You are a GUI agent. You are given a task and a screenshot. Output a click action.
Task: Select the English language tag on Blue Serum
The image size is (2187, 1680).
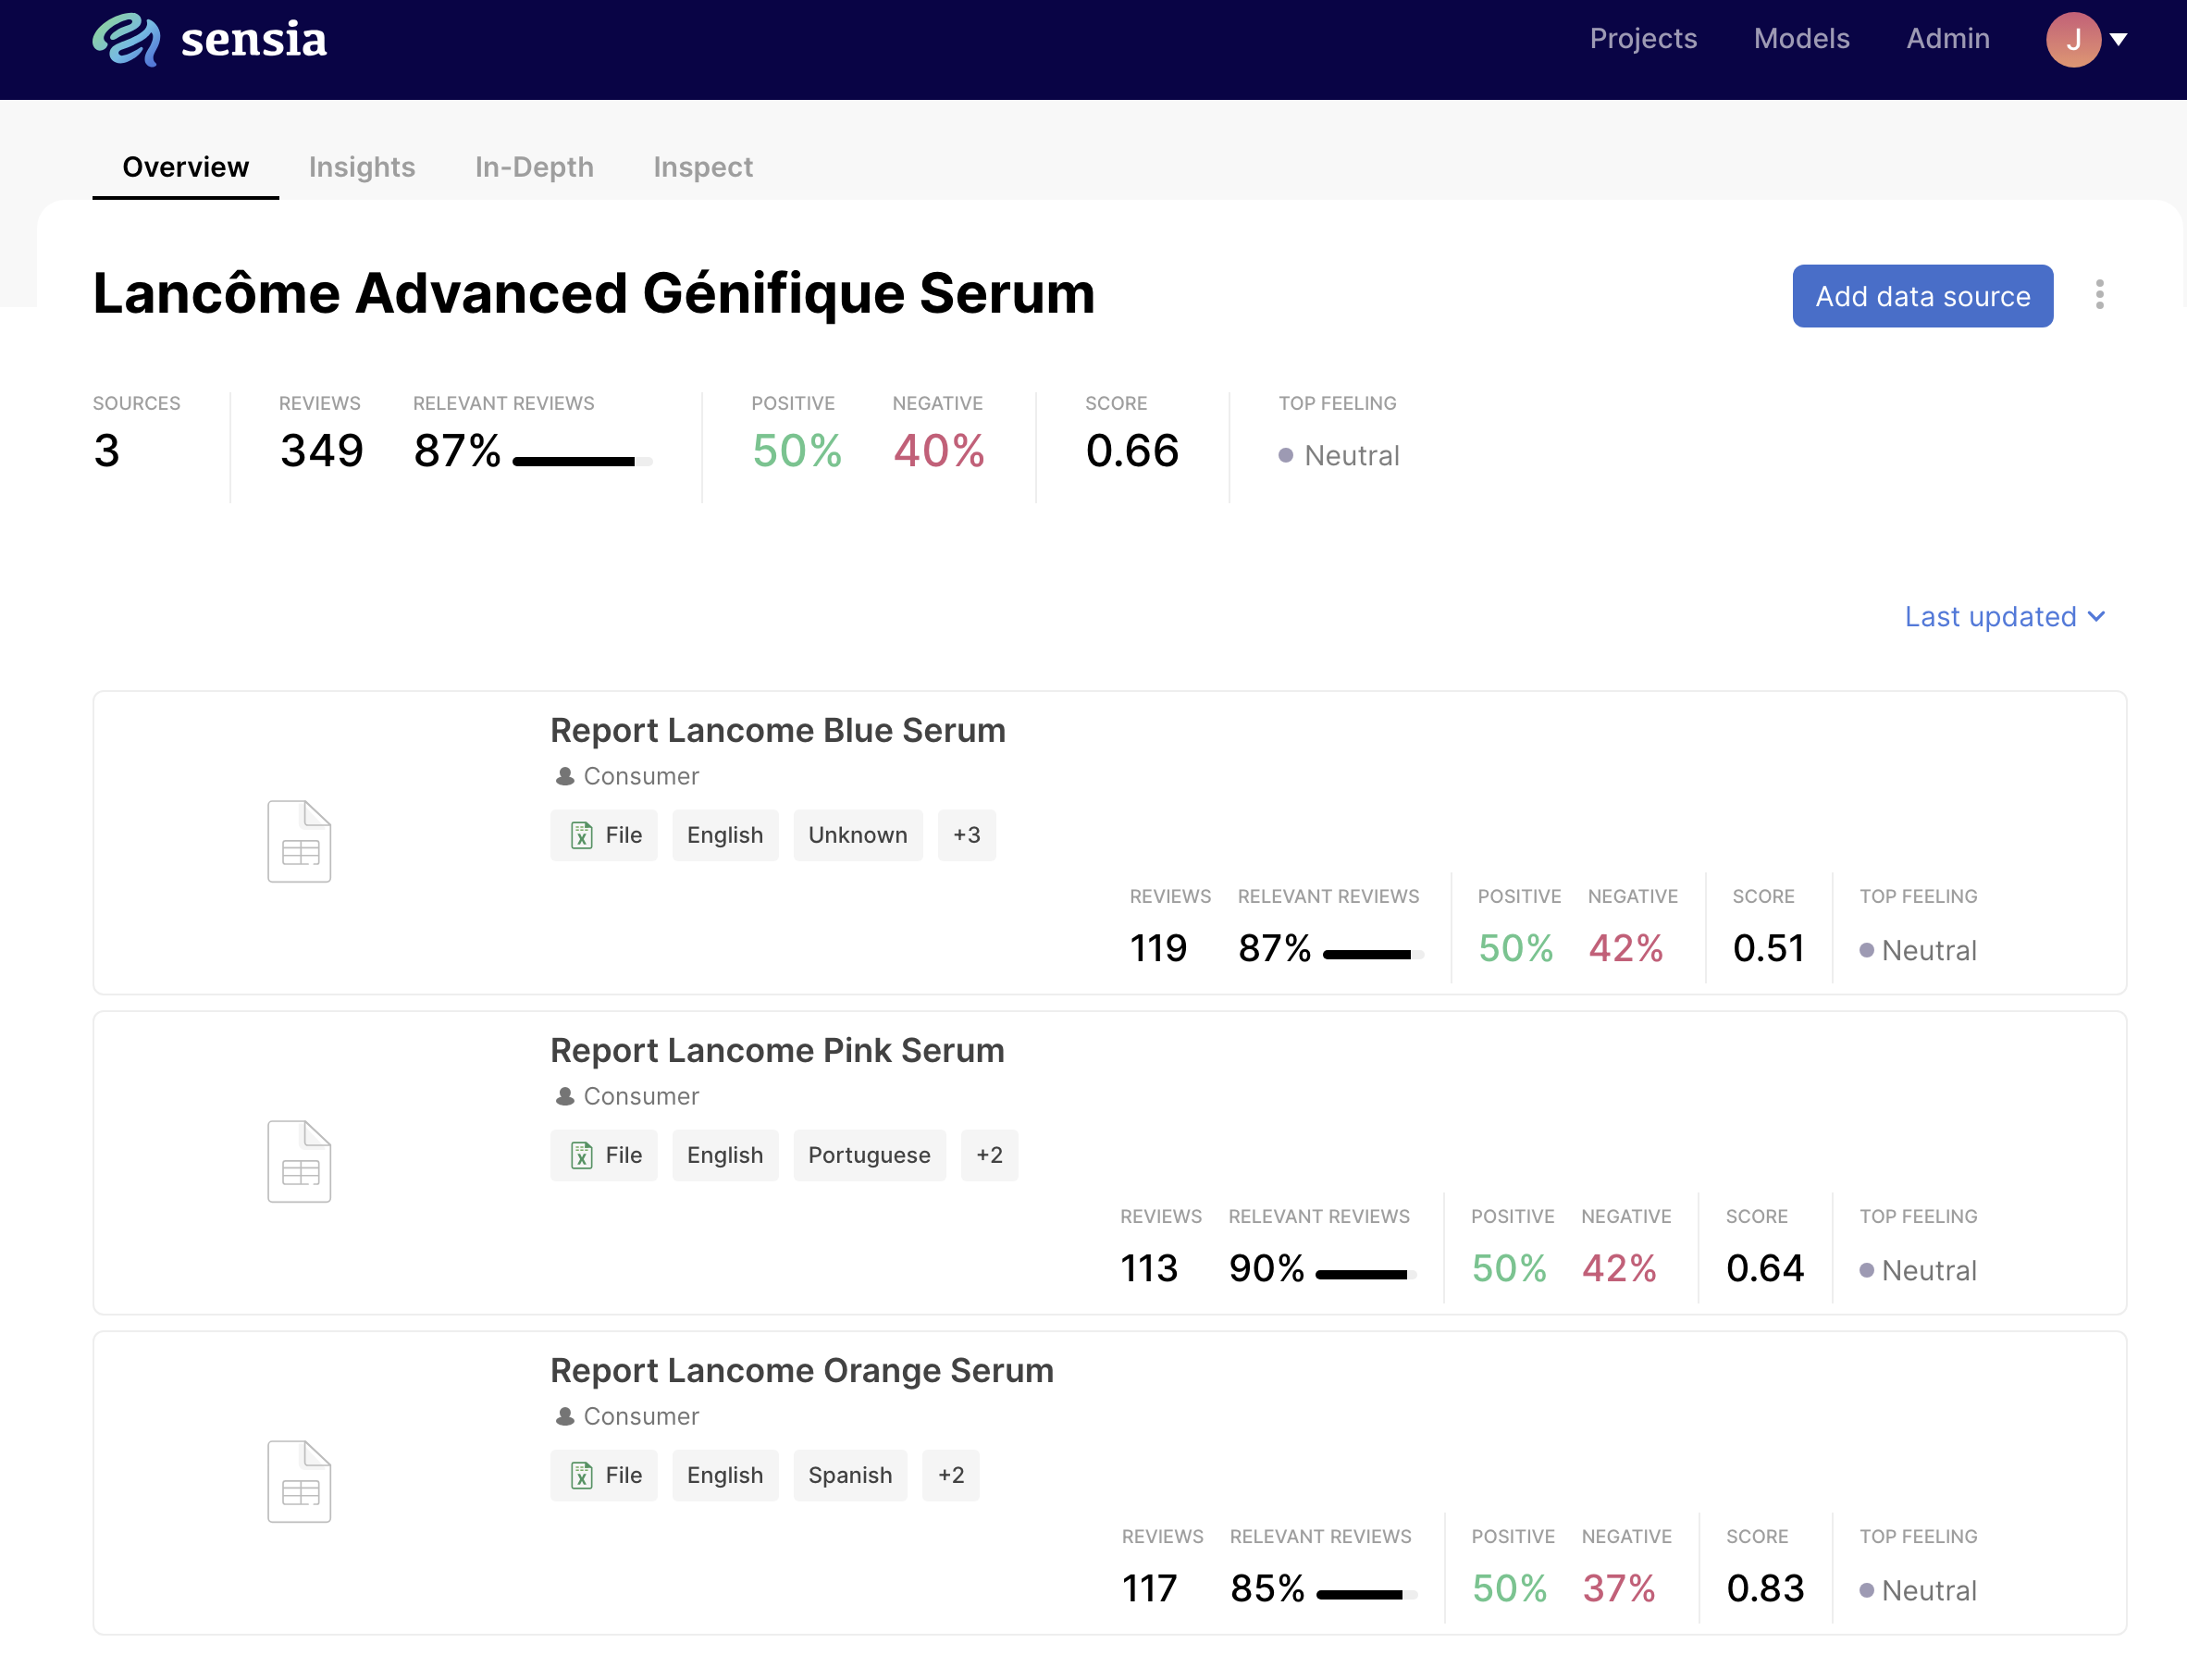coord(725,835)
